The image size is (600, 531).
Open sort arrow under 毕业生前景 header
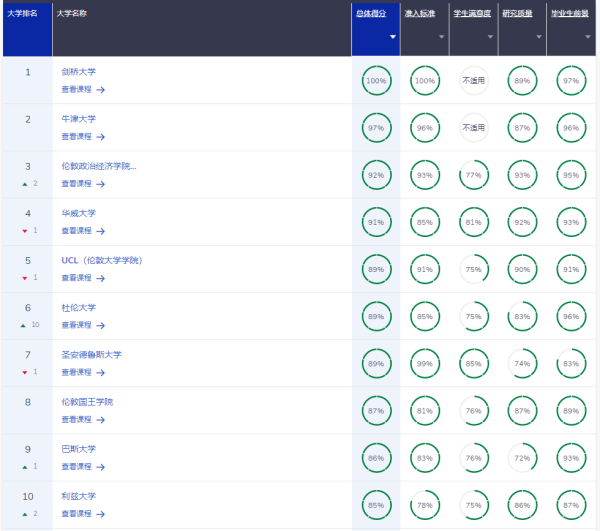(x=588, y=37)
